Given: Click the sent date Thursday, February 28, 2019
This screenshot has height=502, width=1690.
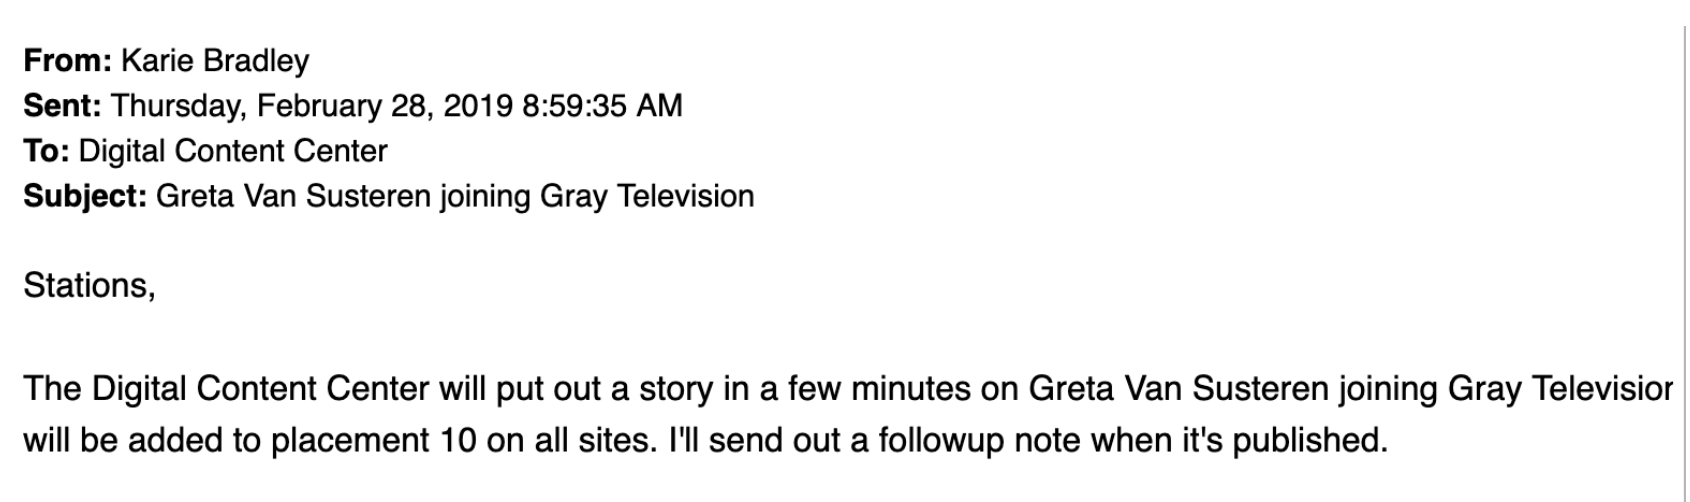Looking at the screenshot, I should (x=311, y=106).
